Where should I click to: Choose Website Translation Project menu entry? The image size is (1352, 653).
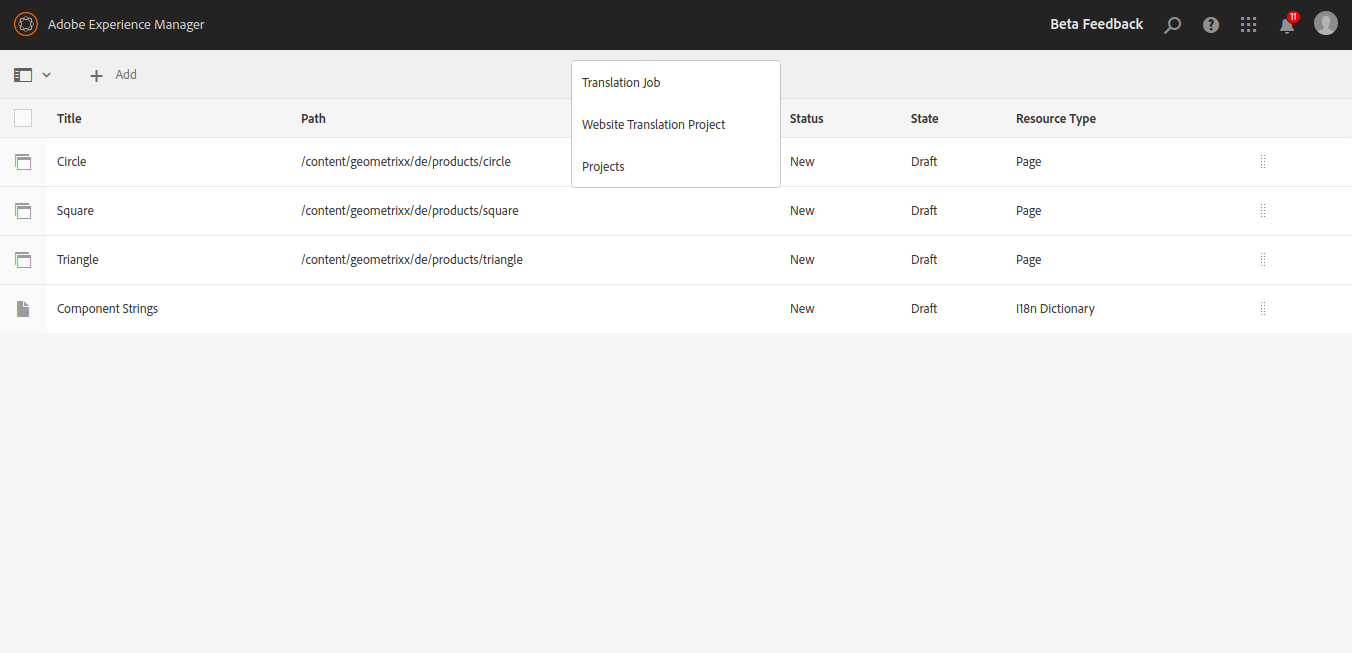tap(653, 125)
